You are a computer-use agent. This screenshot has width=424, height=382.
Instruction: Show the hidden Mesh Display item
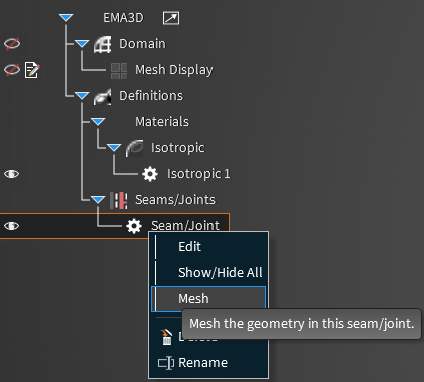(12, 70)
